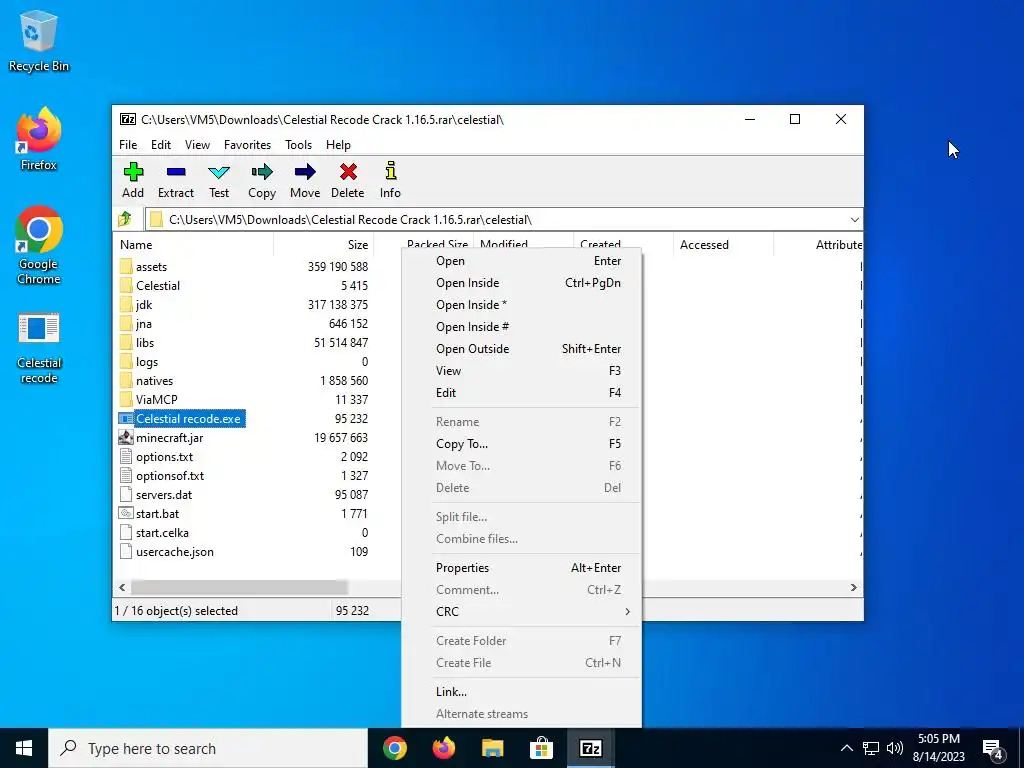This screenshot has height=768, width=1024.
Task: Click the taskbar search box
Action: click(208, 748)
